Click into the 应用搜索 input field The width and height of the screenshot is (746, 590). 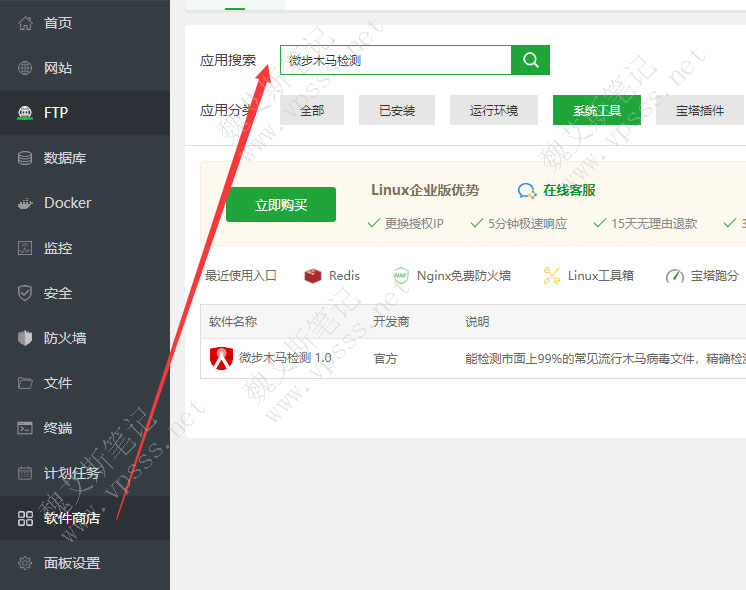pyautogui.click(x=395, y=60)
